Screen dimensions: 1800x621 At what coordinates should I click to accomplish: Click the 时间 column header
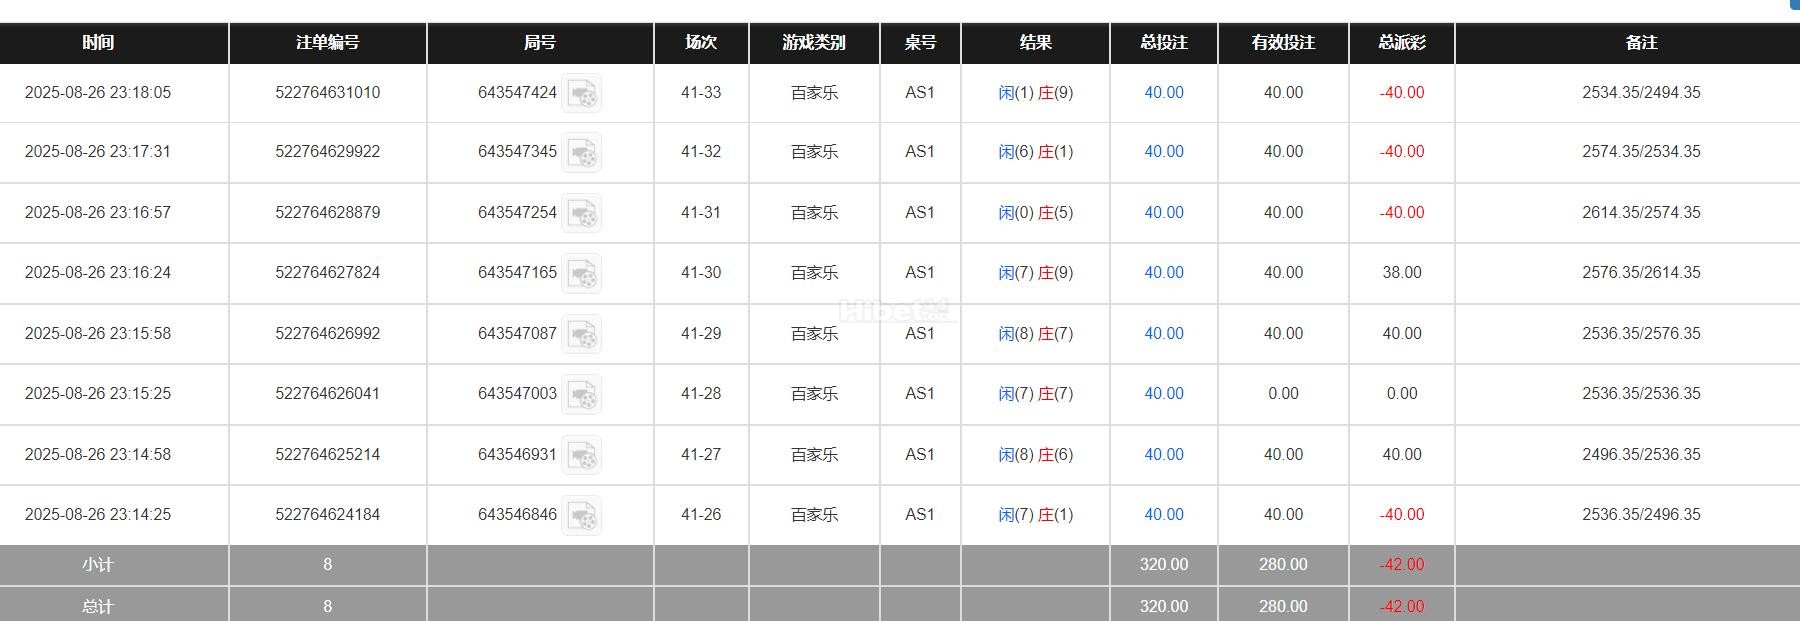click(x=95, y=43)
